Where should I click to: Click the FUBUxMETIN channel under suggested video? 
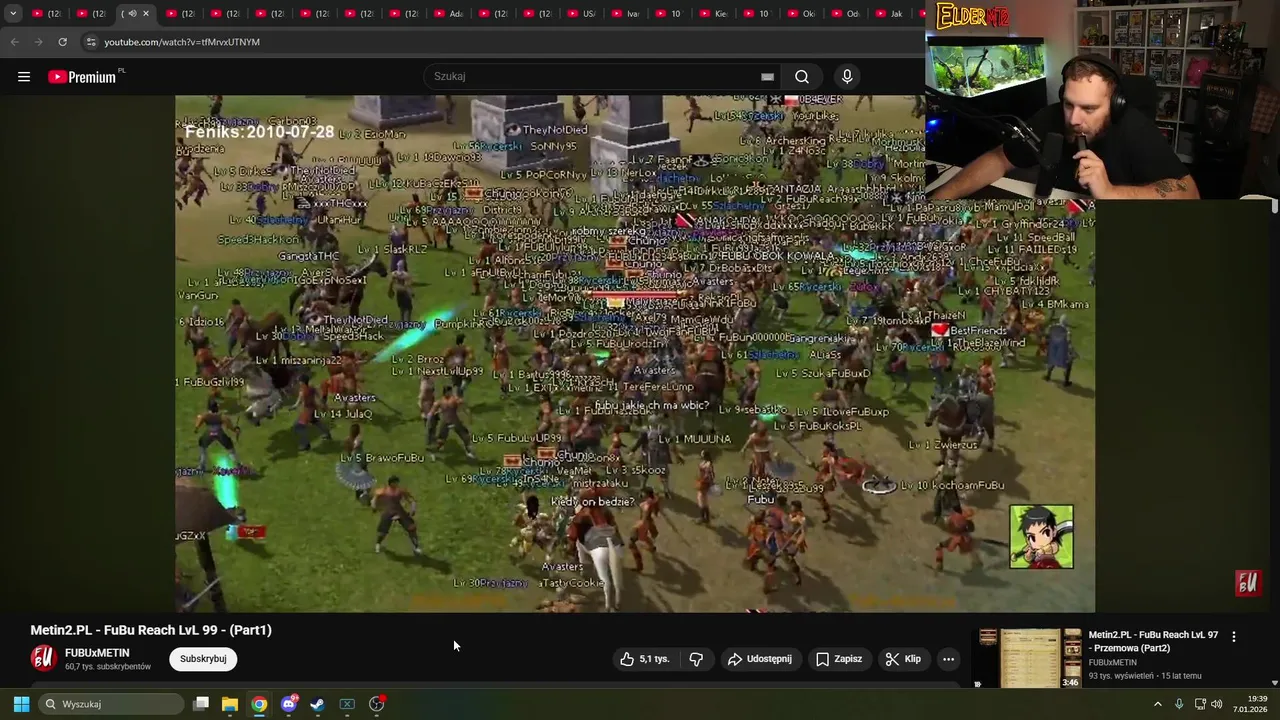(x=1112, y=662)
